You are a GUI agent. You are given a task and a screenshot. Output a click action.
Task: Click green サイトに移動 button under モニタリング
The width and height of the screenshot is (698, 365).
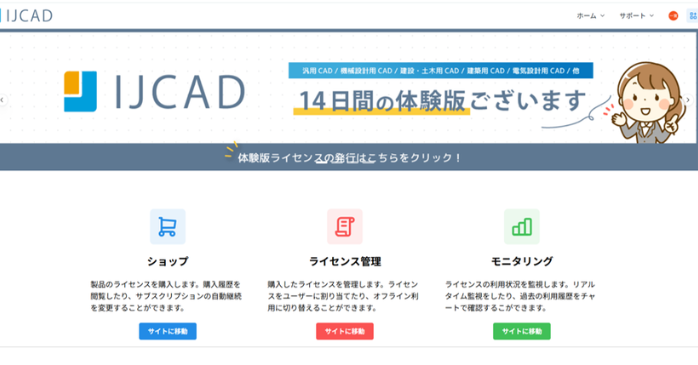tap(522, 331)
